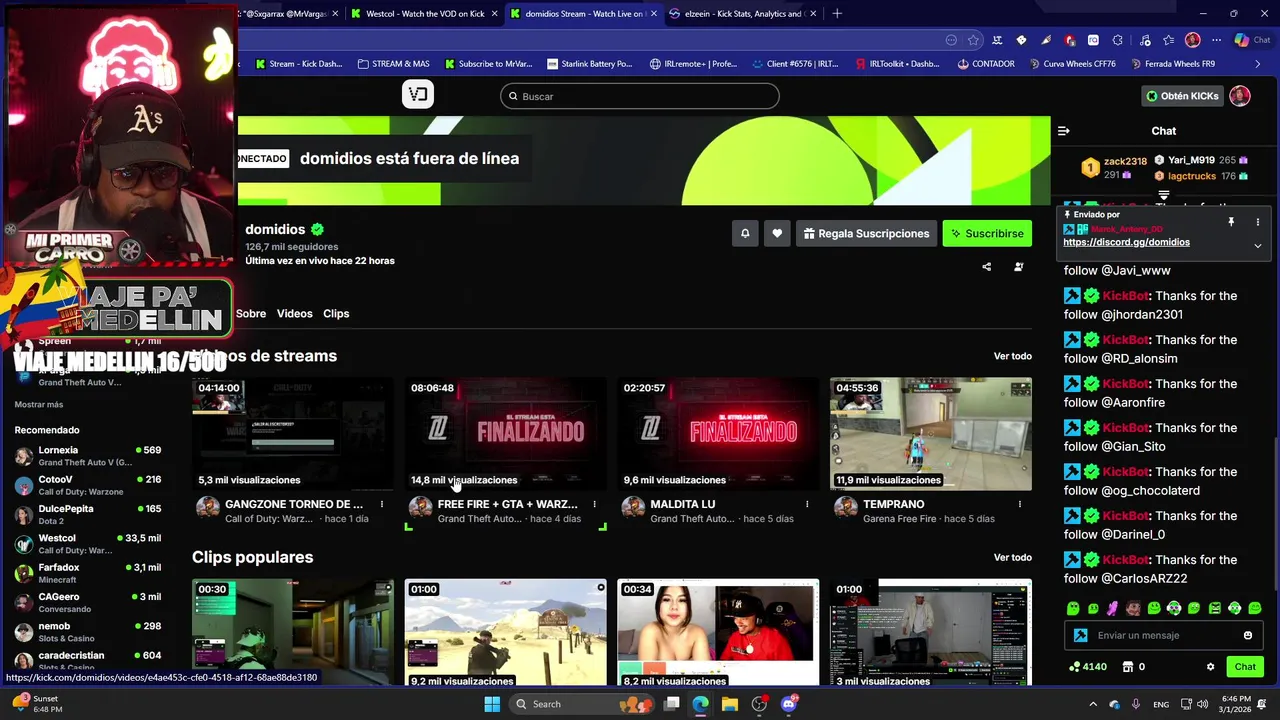
Task: Open the pinned message three-dot options
Action: pos(1257,221)
